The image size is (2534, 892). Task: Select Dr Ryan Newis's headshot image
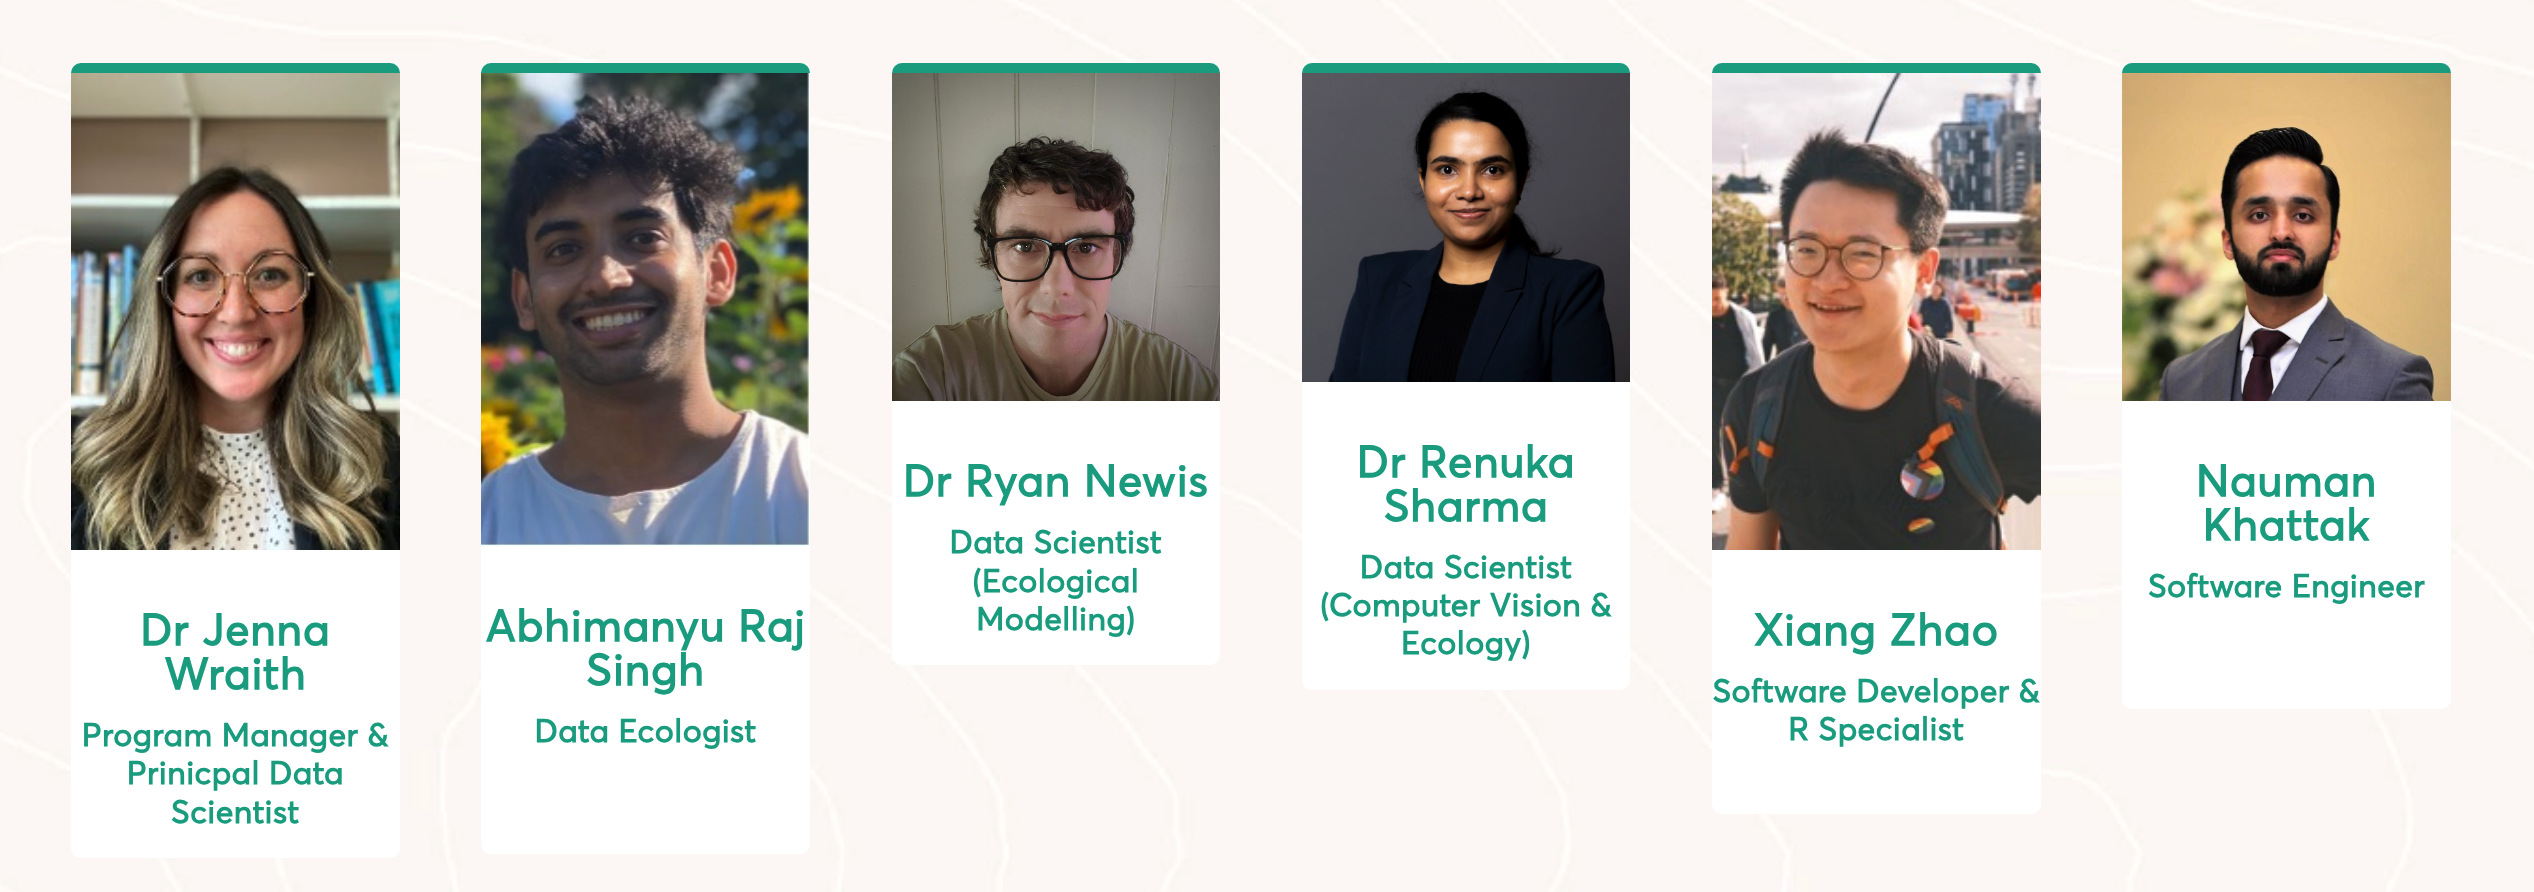(1056, 237)
